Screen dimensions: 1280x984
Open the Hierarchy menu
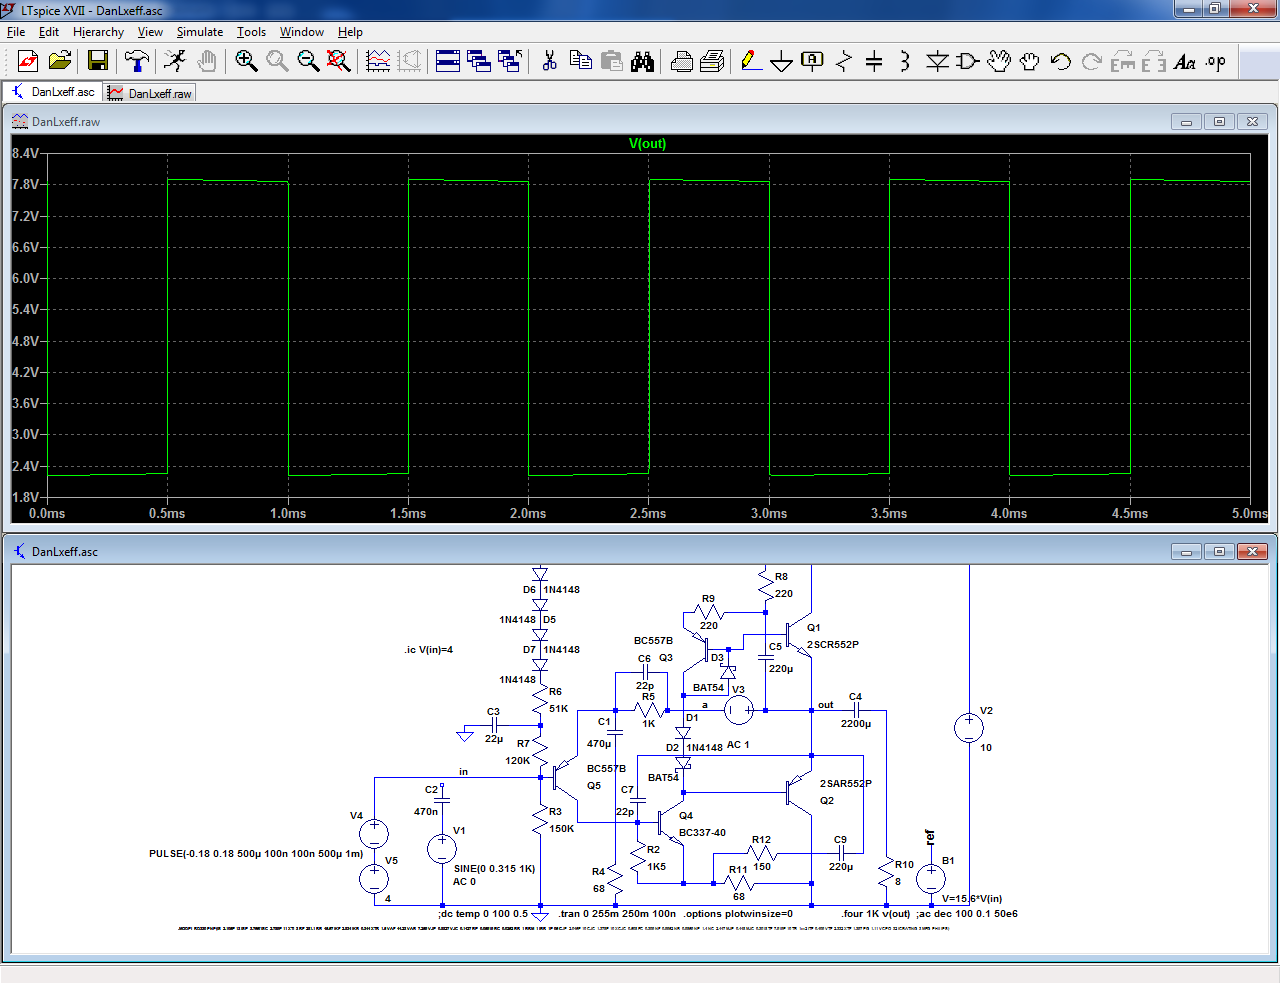pos(98,32)
